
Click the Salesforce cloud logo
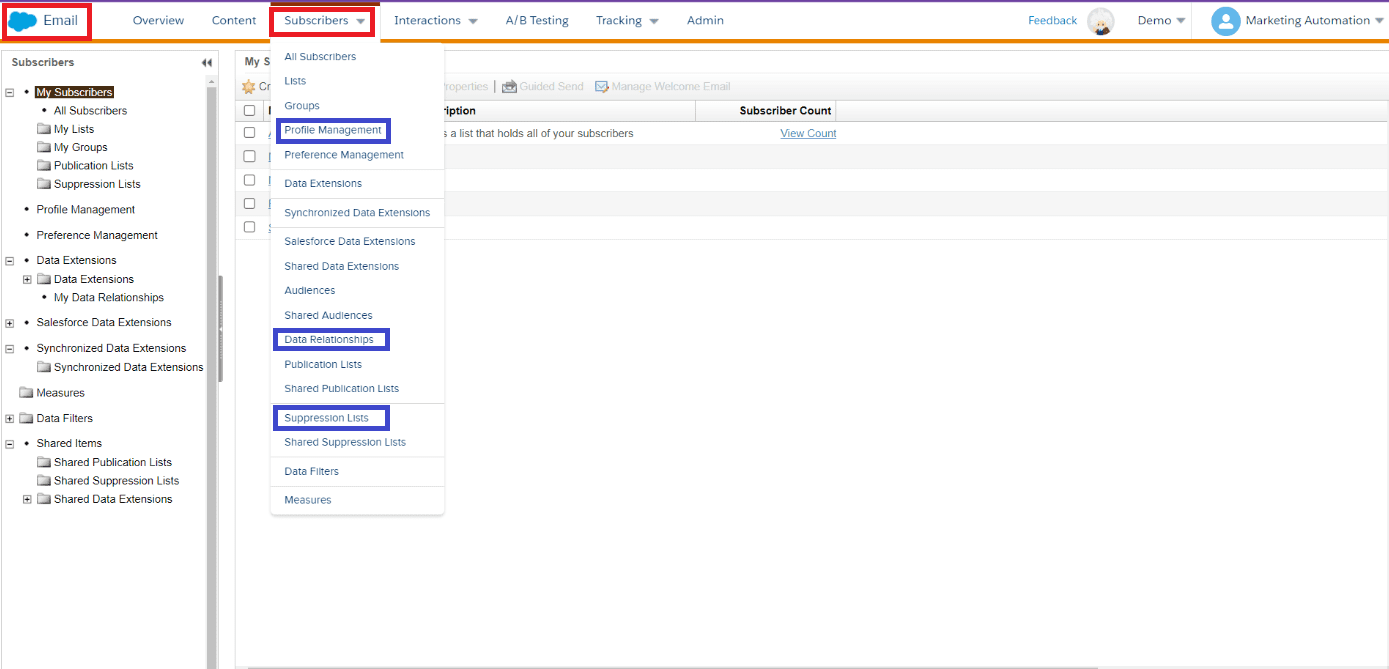click(23, 21)
